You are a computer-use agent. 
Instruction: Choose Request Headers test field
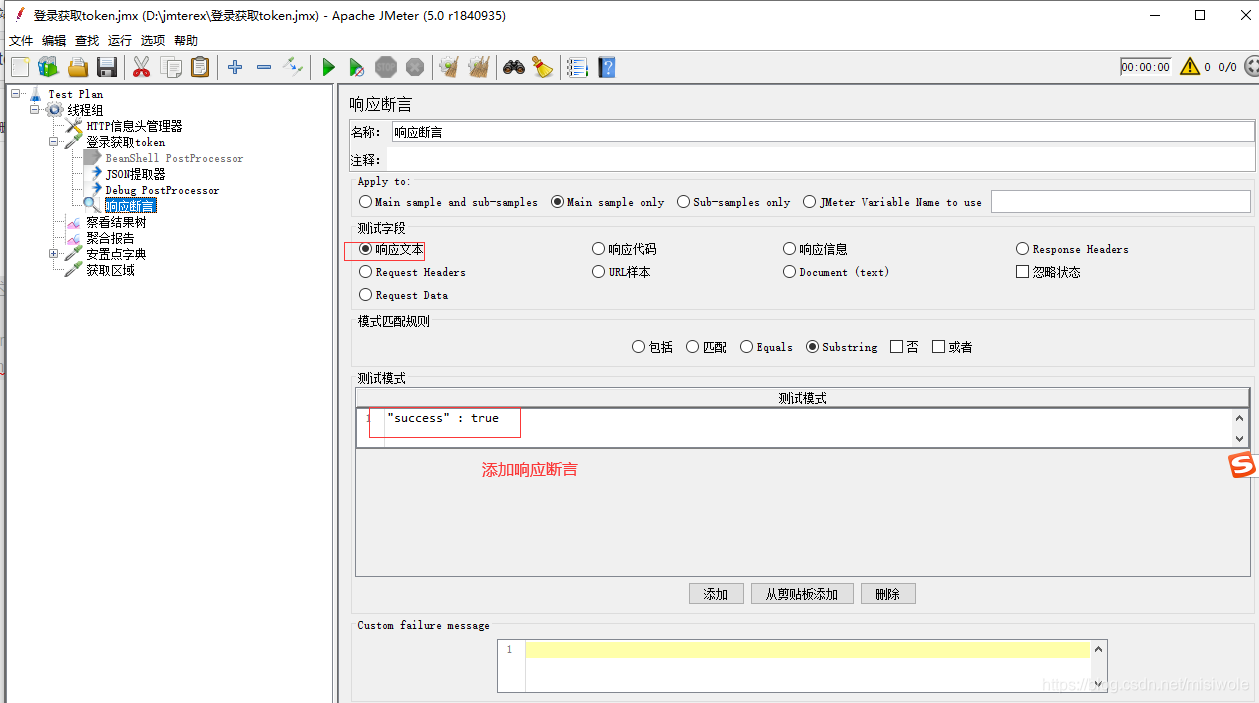(x=366, y=272)
